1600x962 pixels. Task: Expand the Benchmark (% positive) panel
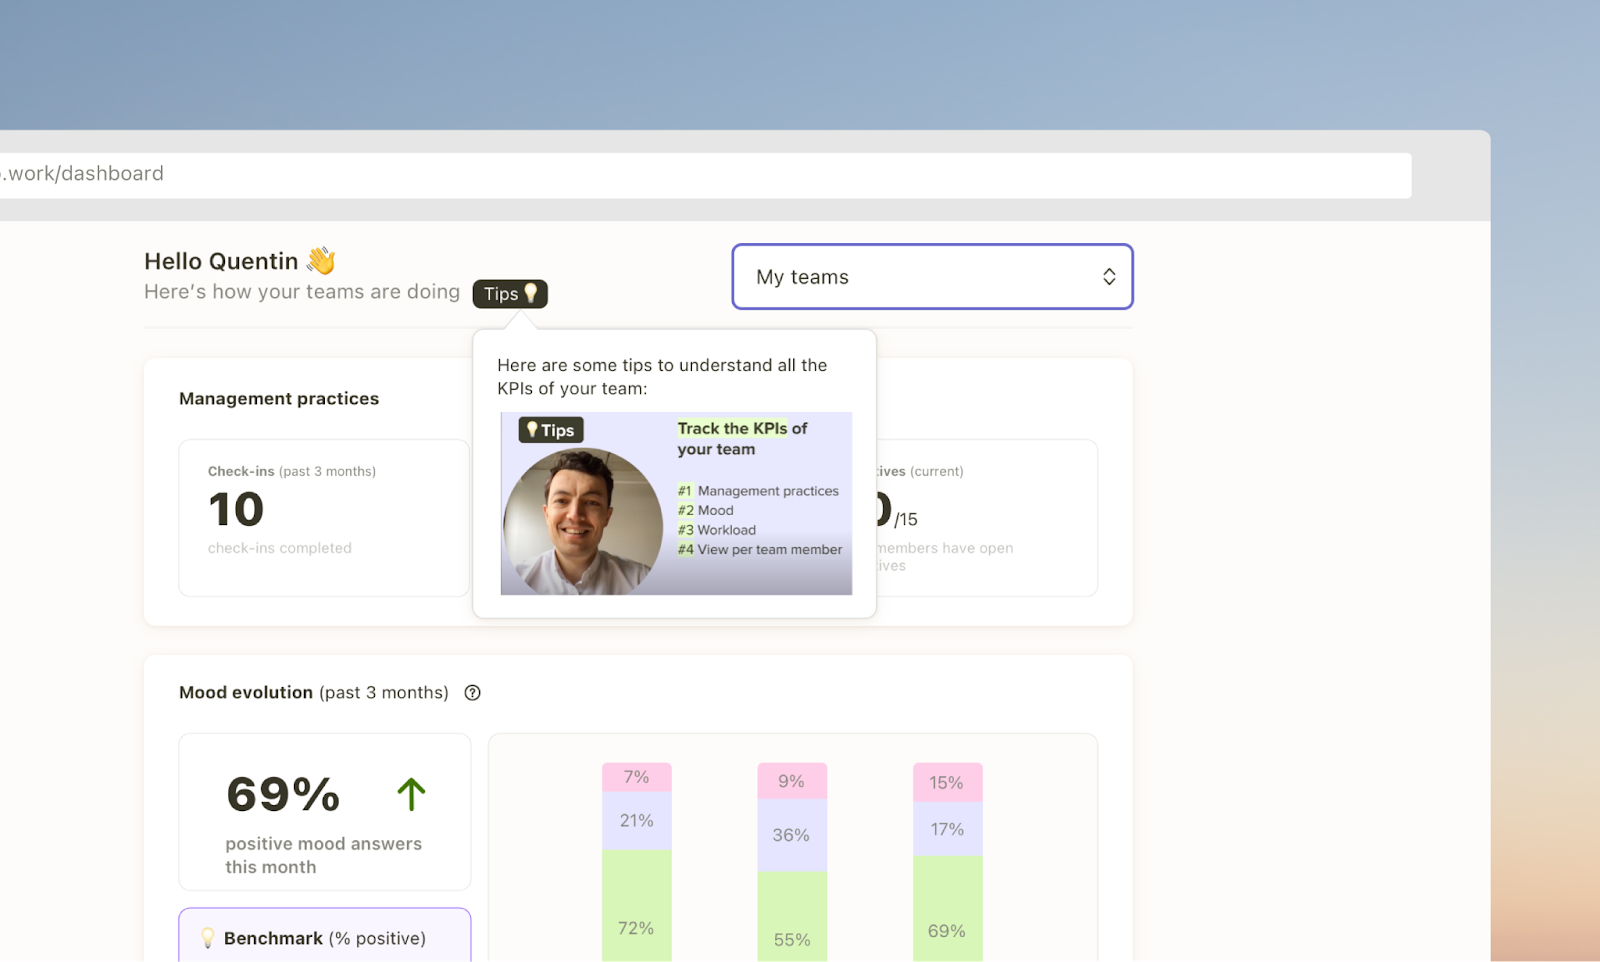click(x=324, y=938)
